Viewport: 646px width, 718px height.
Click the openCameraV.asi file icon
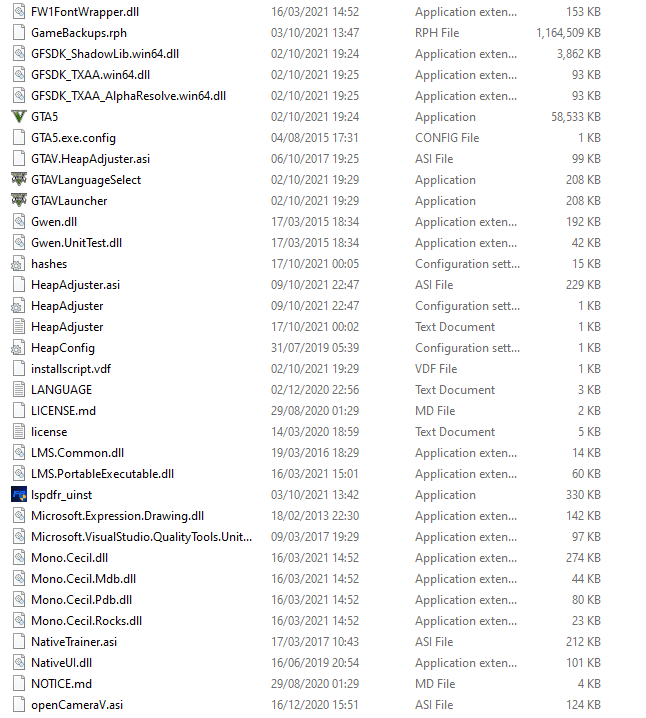(x=19, y=704)
